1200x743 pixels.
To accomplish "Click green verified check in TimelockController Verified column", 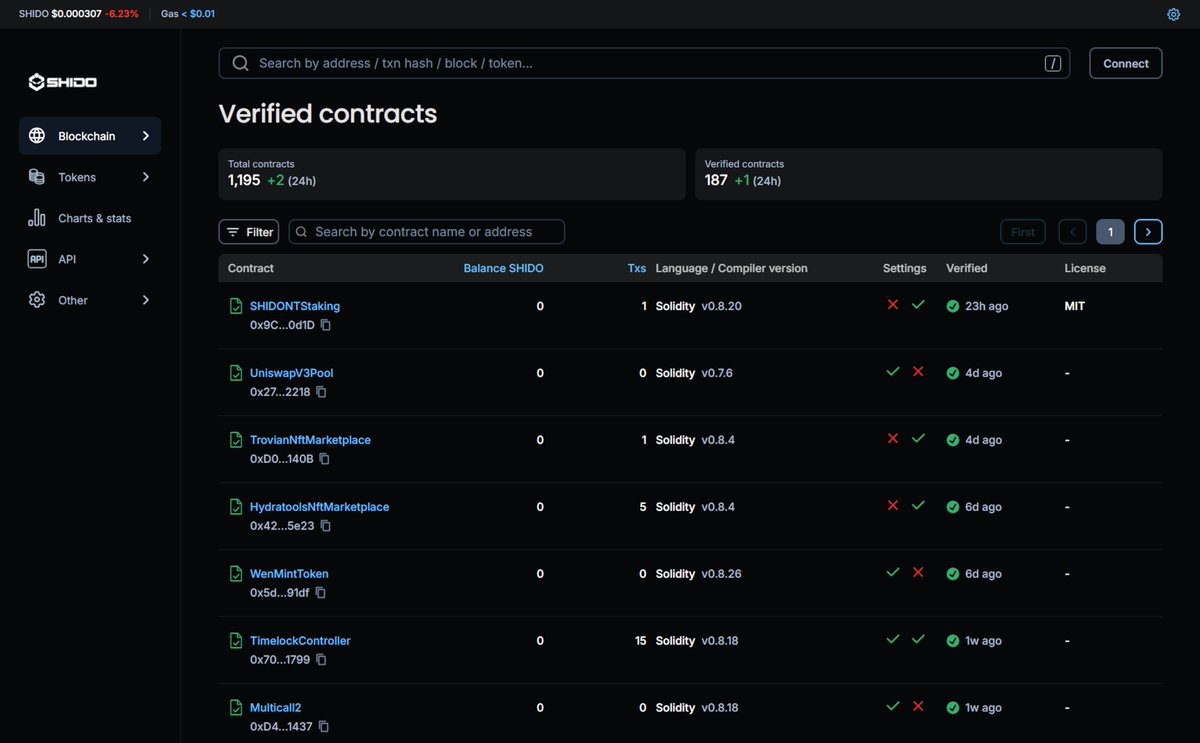I will point(953,641).
